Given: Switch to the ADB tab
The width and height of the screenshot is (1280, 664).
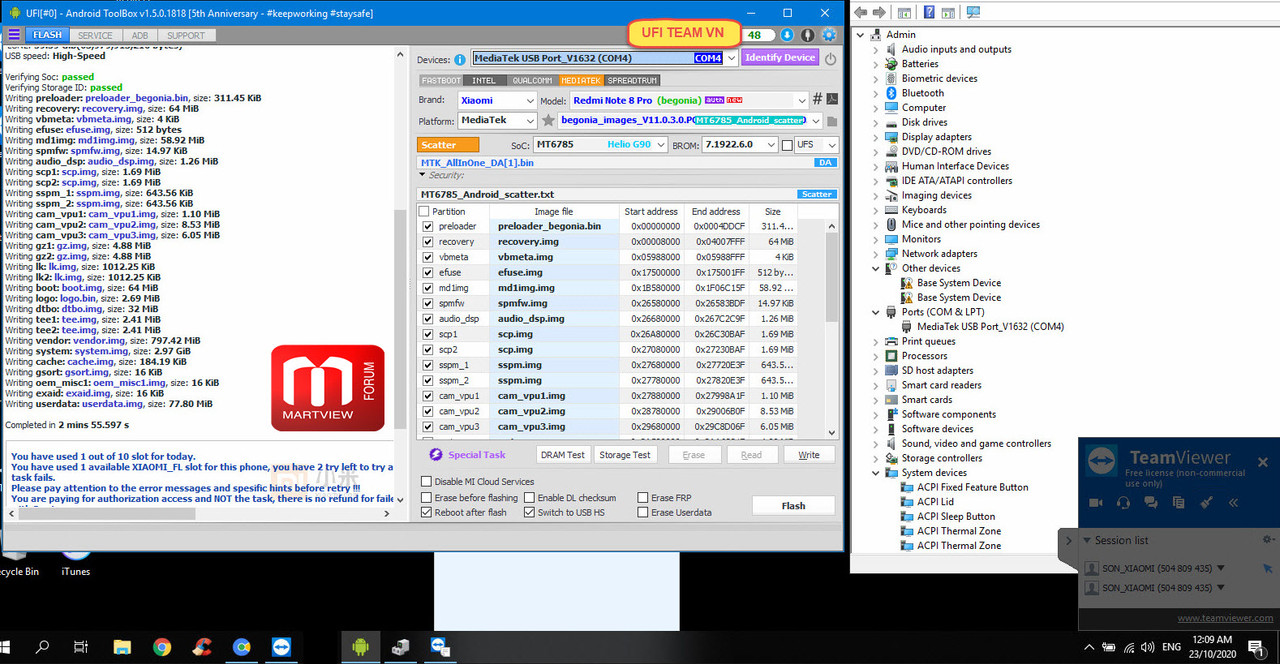Looking at the screenshot, I should point(140,35).
